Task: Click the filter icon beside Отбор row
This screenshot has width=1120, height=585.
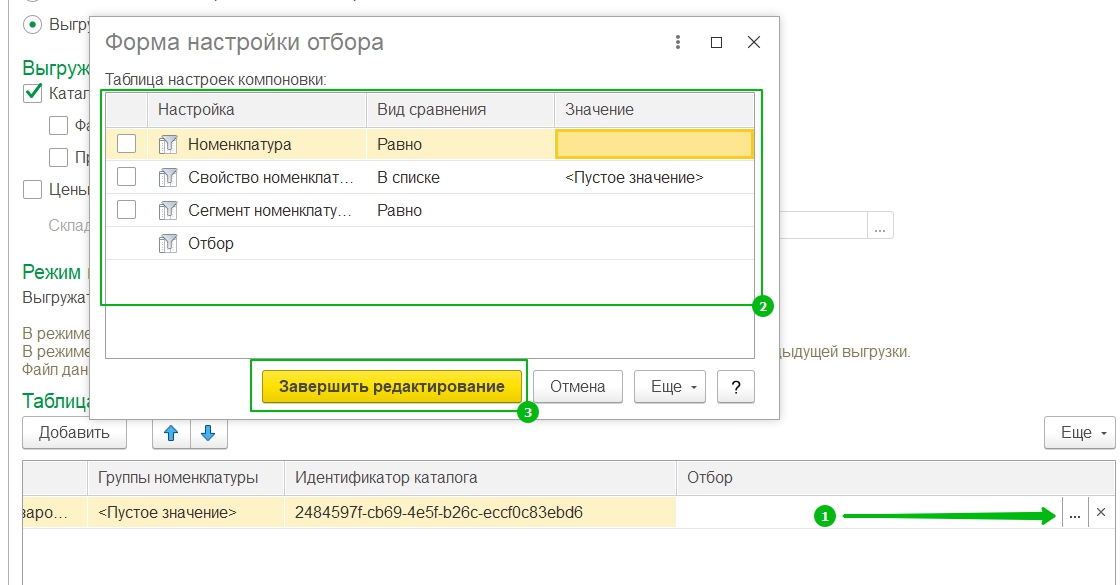Action: (168, 244)
